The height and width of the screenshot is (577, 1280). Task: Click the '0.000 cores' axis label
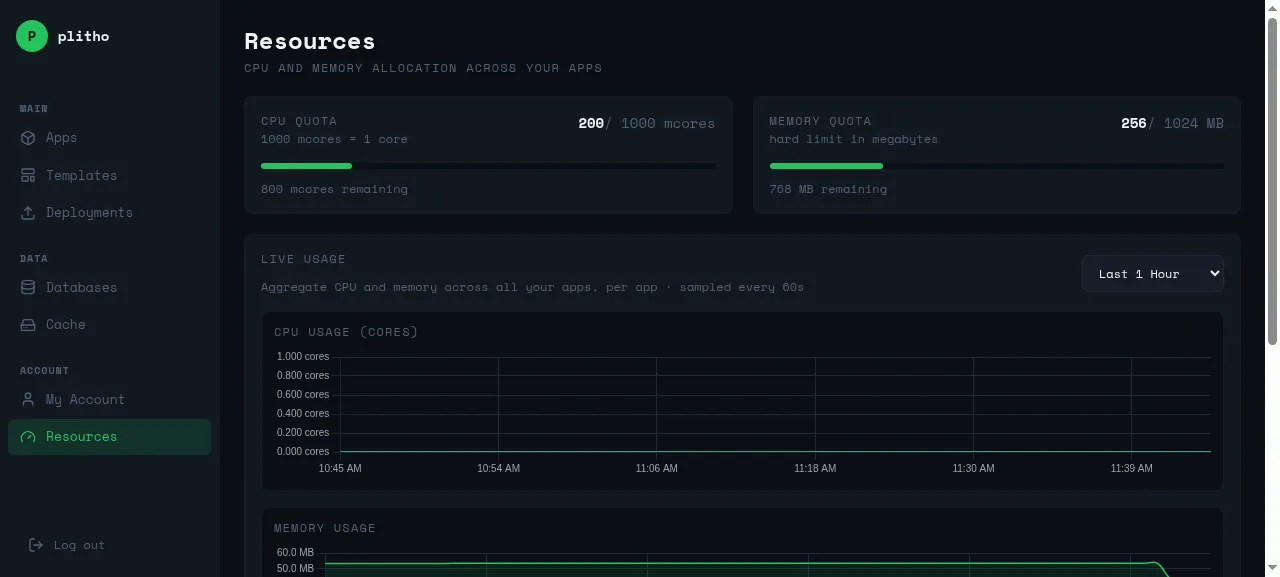click(303, 452)
